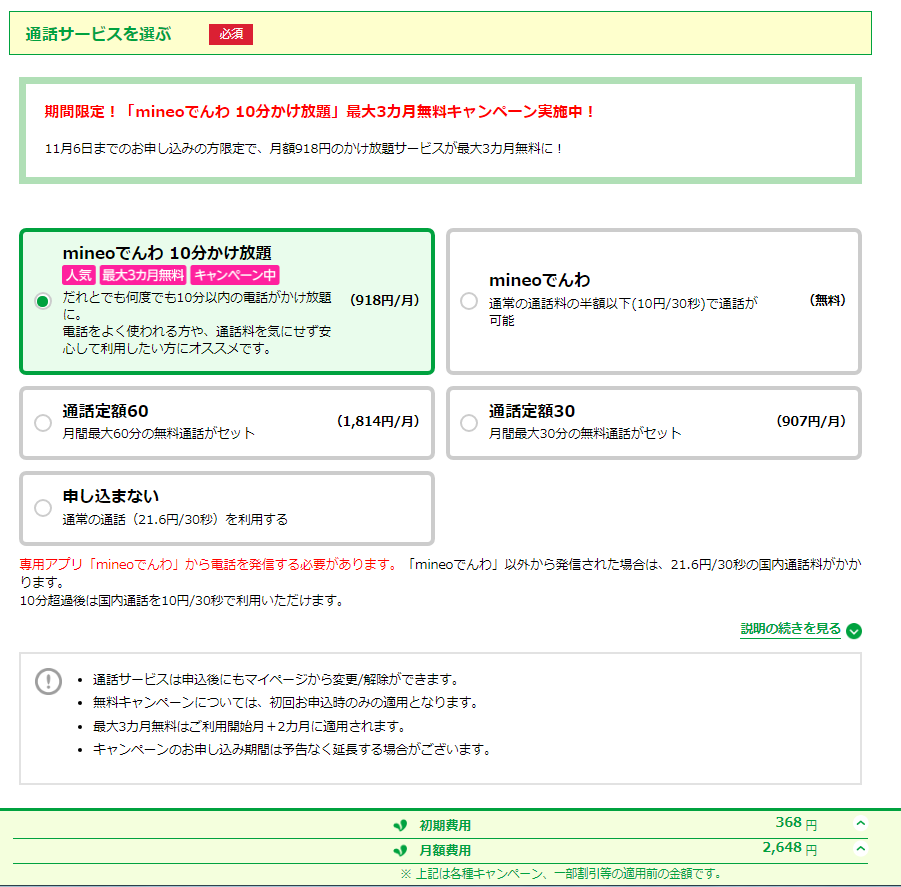
Task: Select the 通話定額60 radio button
Action: (43, 423)
